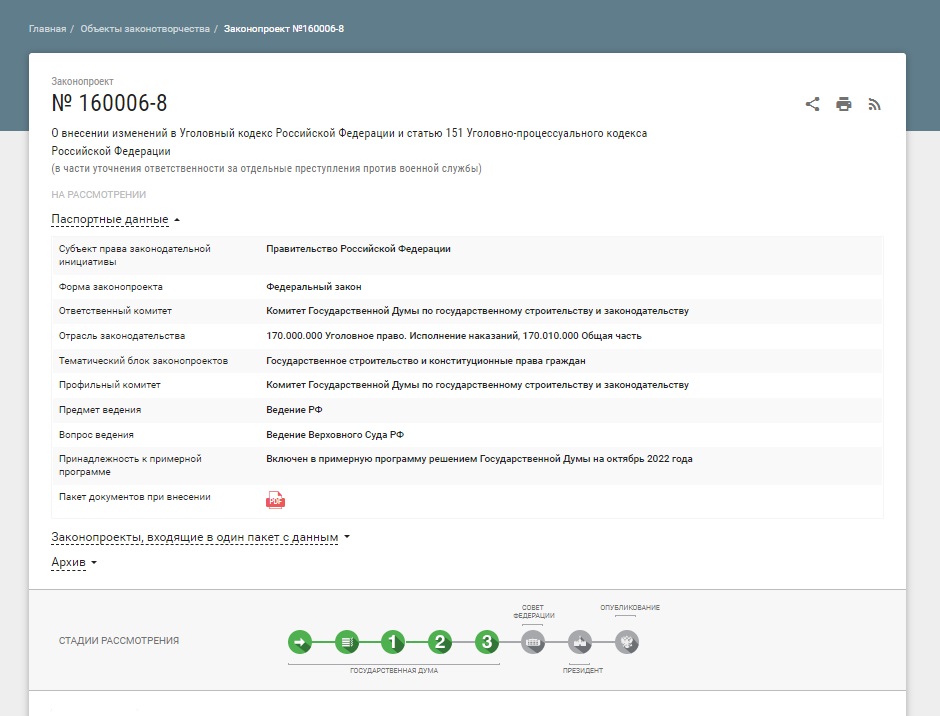Click the Federation Council stage icon
The image size is (940, 716).
click(x=533, y=642)
